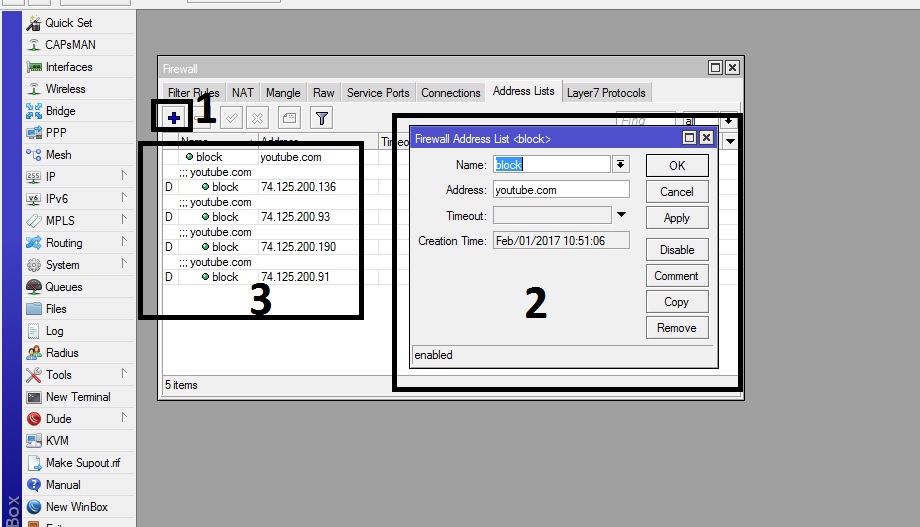Open the column selector dropdown in list header
This screenshot has height=527, width=920.
click(x=730, y=141)
